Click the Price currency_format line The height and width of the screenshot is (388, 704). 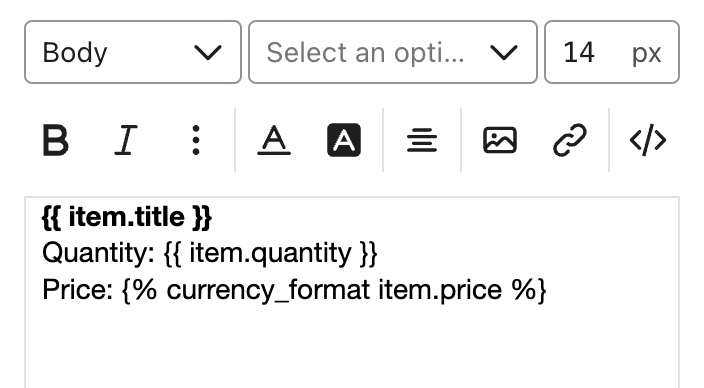pyautogui.click(x=294, y=290)
